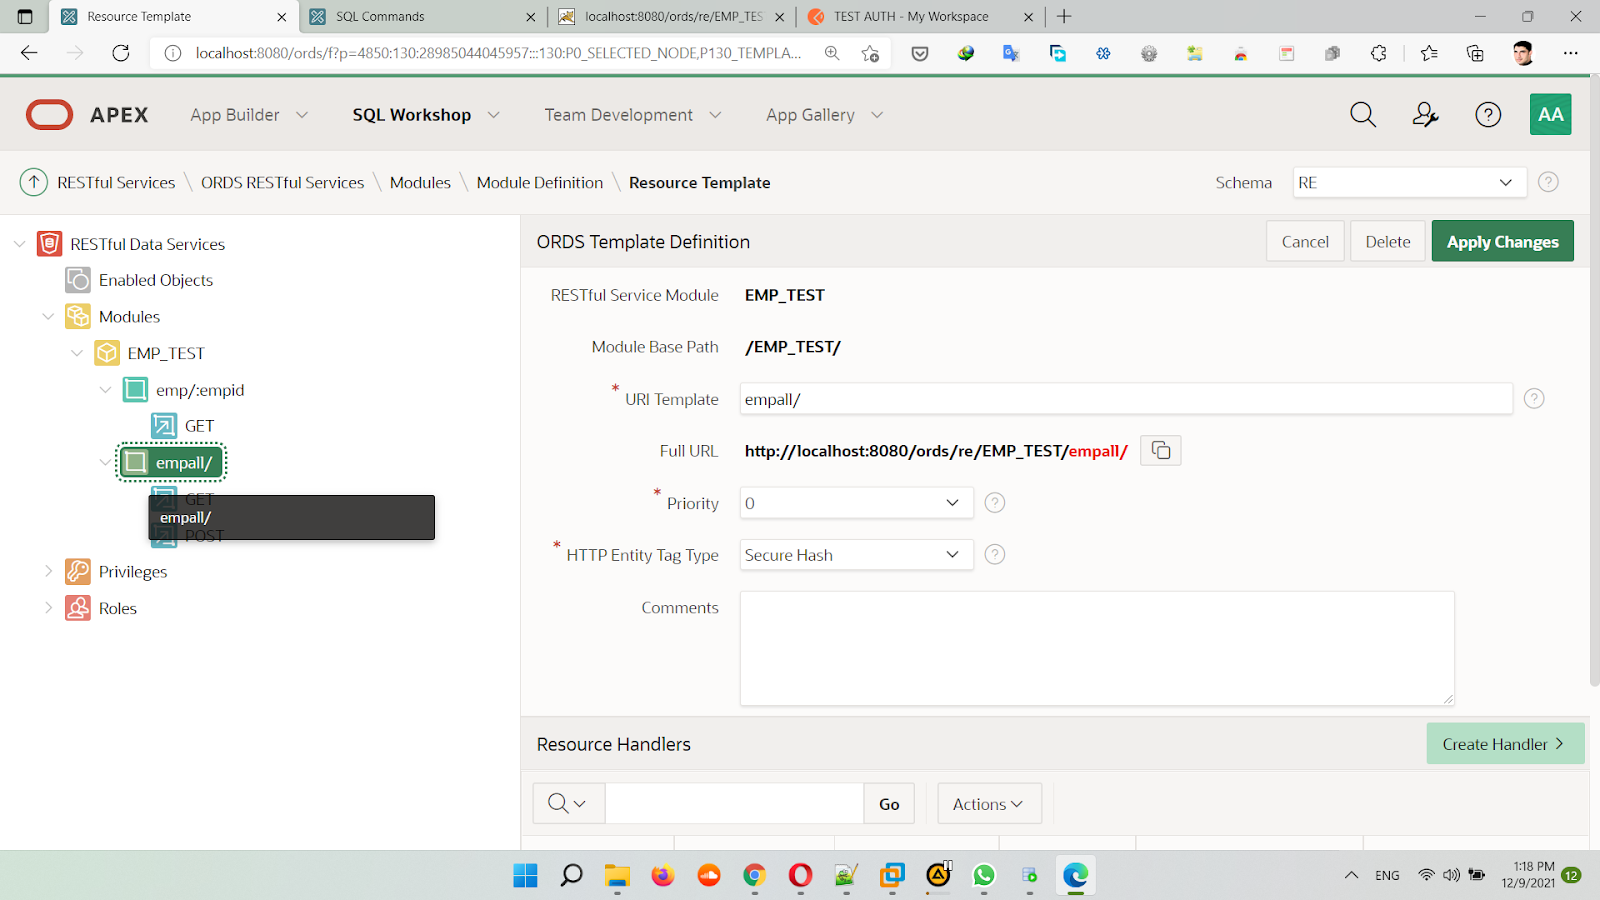Click help icon beside URI Template field
Viewport: 1600px width, 900px height.
(x=1534, y=399)
